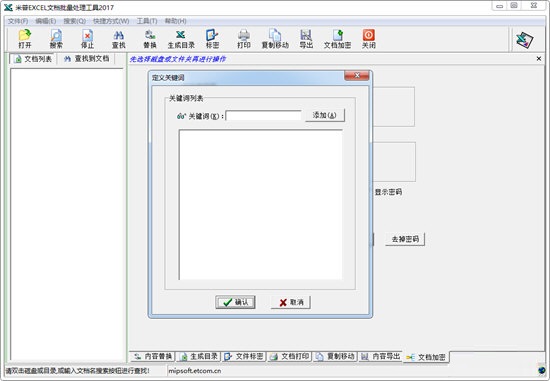This screenshot has height=381, width=550.
Task: Select the 复制移动 bottom tab
Action: [x=335, y=356]
